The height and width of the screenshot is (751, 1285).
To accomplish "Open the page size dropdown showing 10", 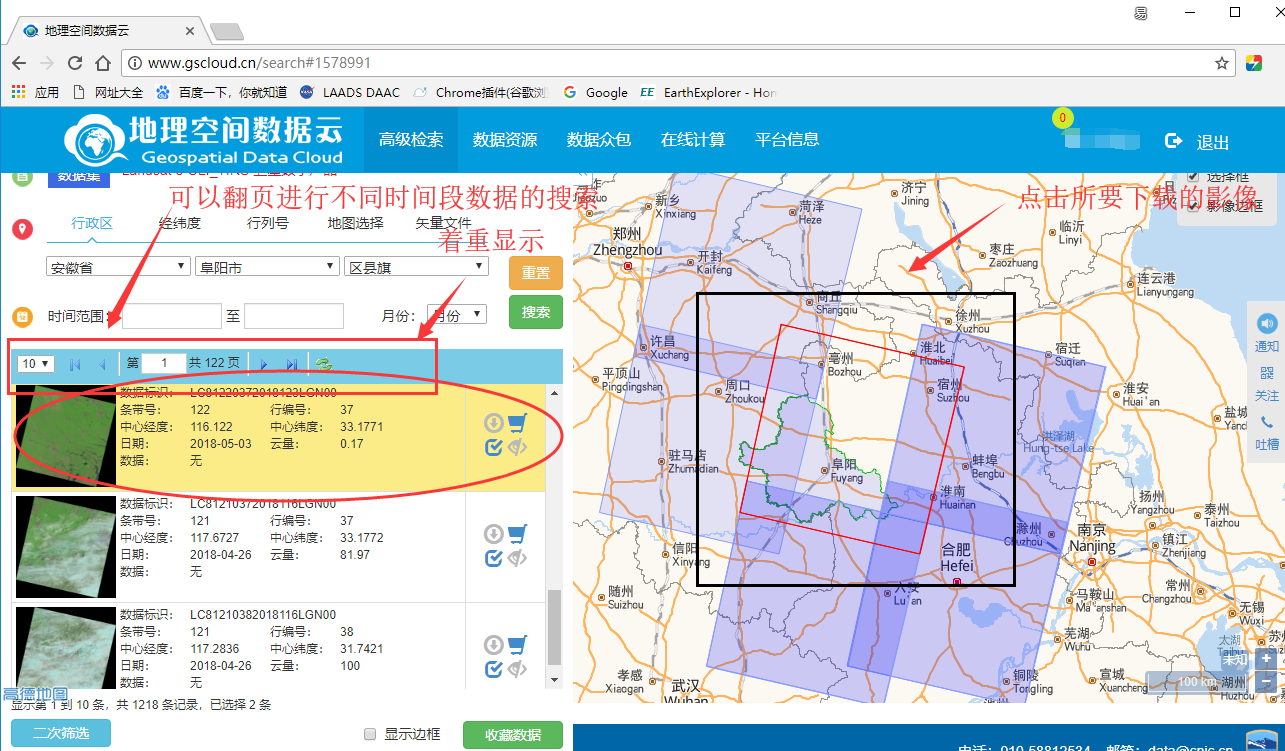I will (x=36, y=364).
